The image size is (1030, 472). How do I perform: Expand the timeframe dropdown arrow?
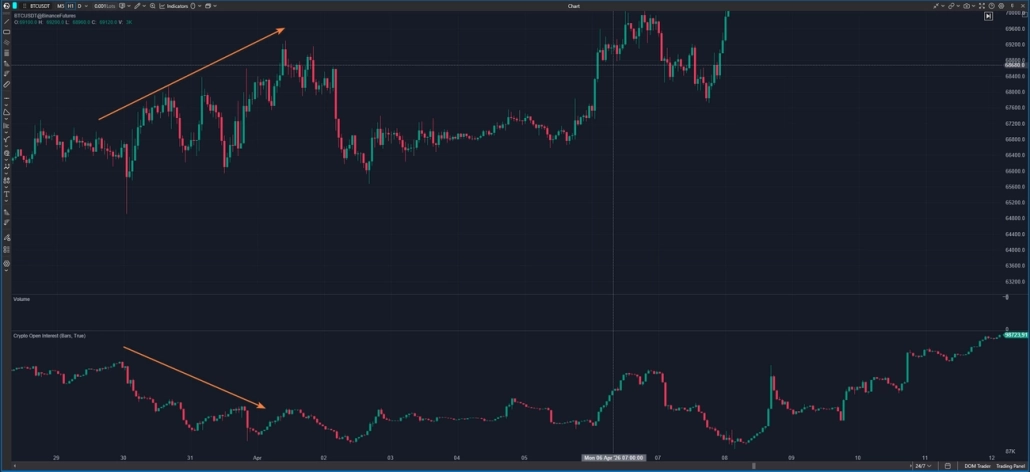(86, 6)
